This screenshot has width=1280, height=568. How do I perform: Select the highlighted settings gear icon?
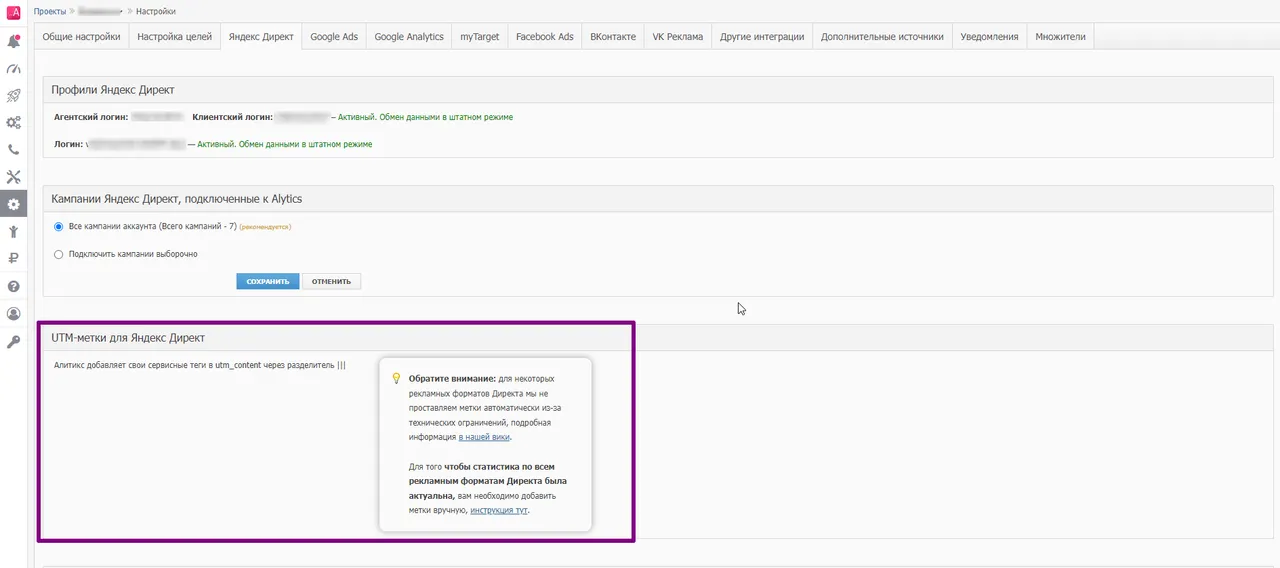[x=14, y=204]
